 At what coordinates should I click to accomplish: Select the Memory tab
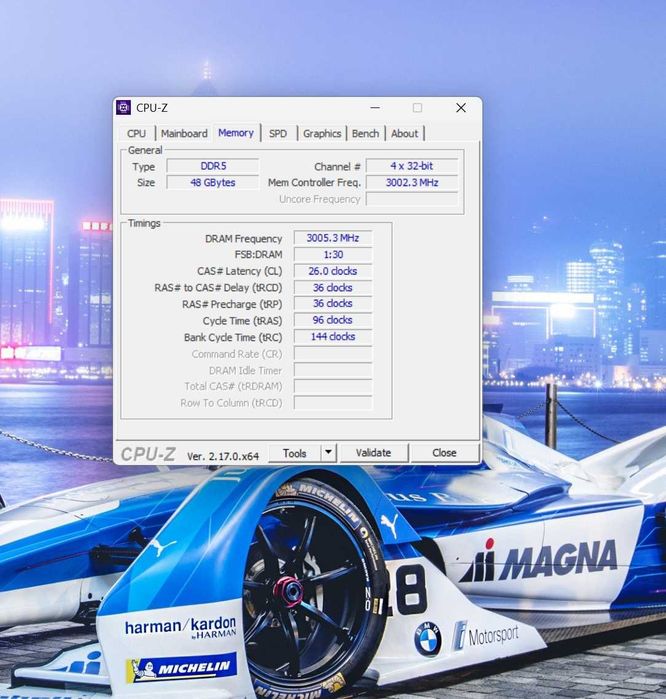click(236, 132)
